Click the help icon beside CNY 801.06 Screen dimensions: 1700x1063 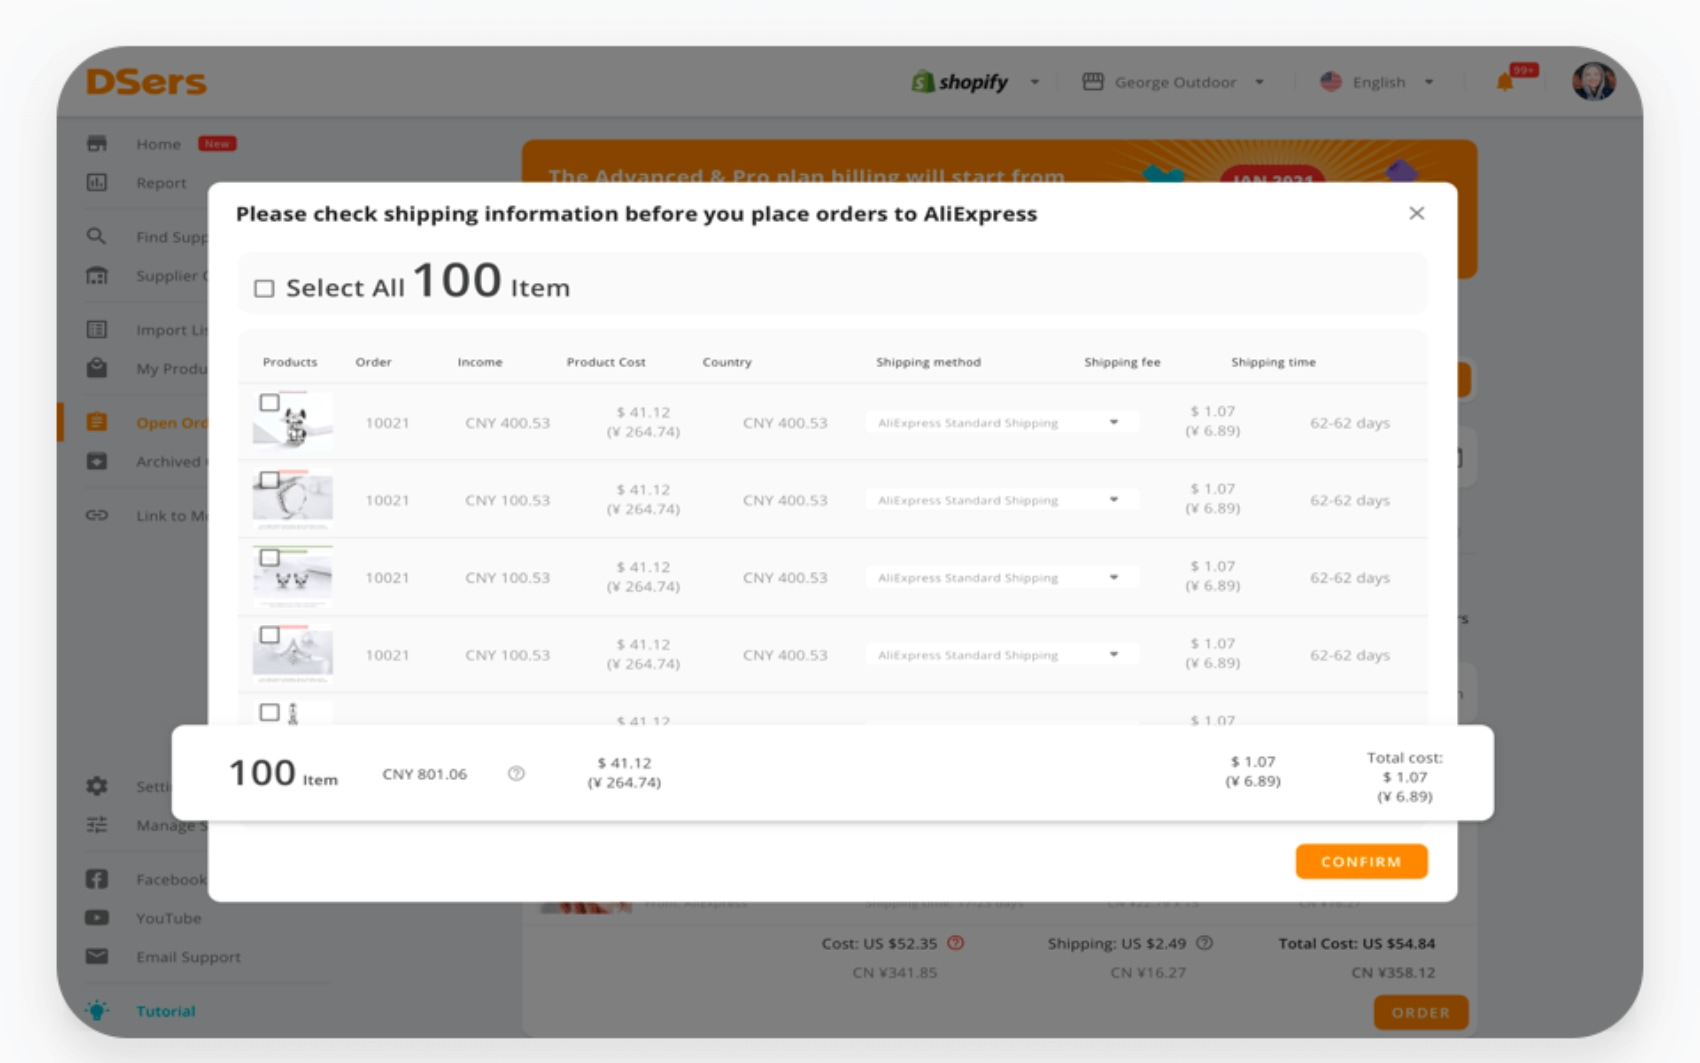coord(516,774)
